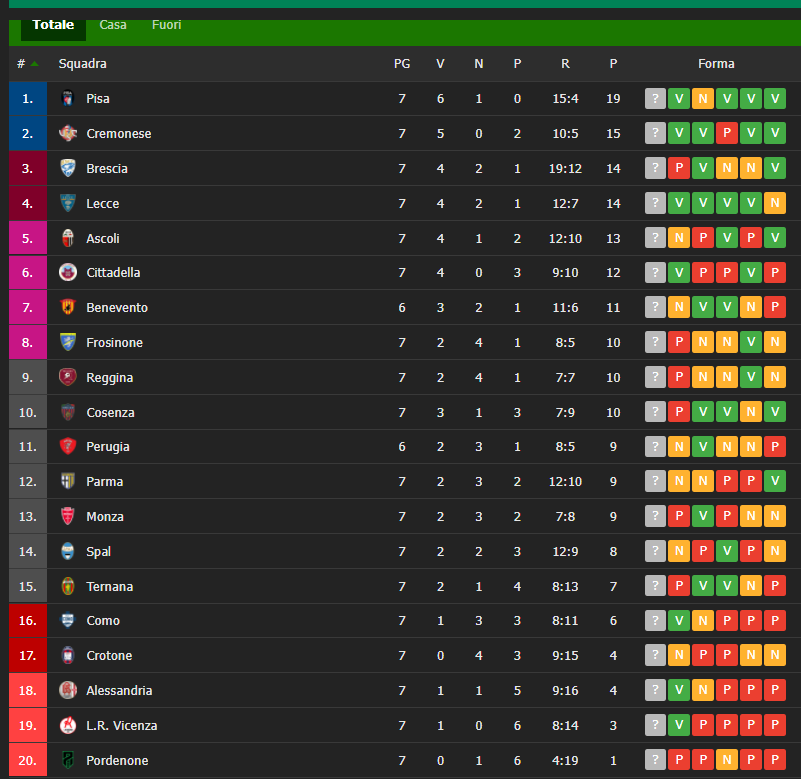
Task: Open the Lecce team link
Action: pos(103,203)
